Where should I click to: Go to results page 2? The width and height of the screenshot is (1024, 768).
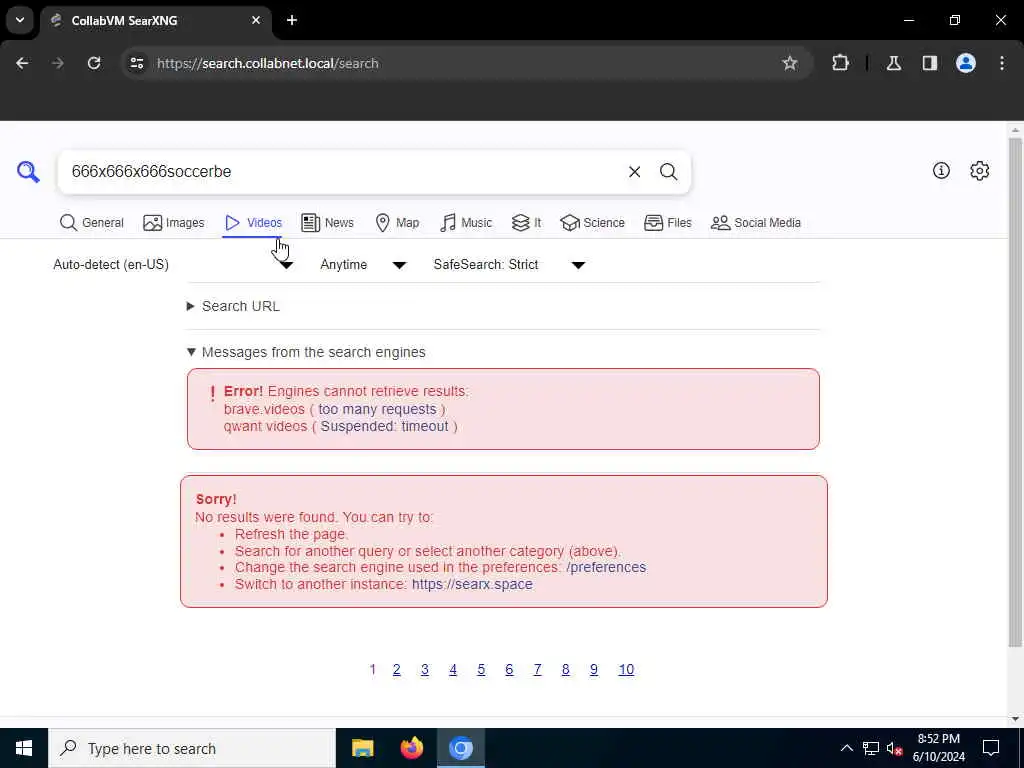pyautogui.click(x=396, y=669)
